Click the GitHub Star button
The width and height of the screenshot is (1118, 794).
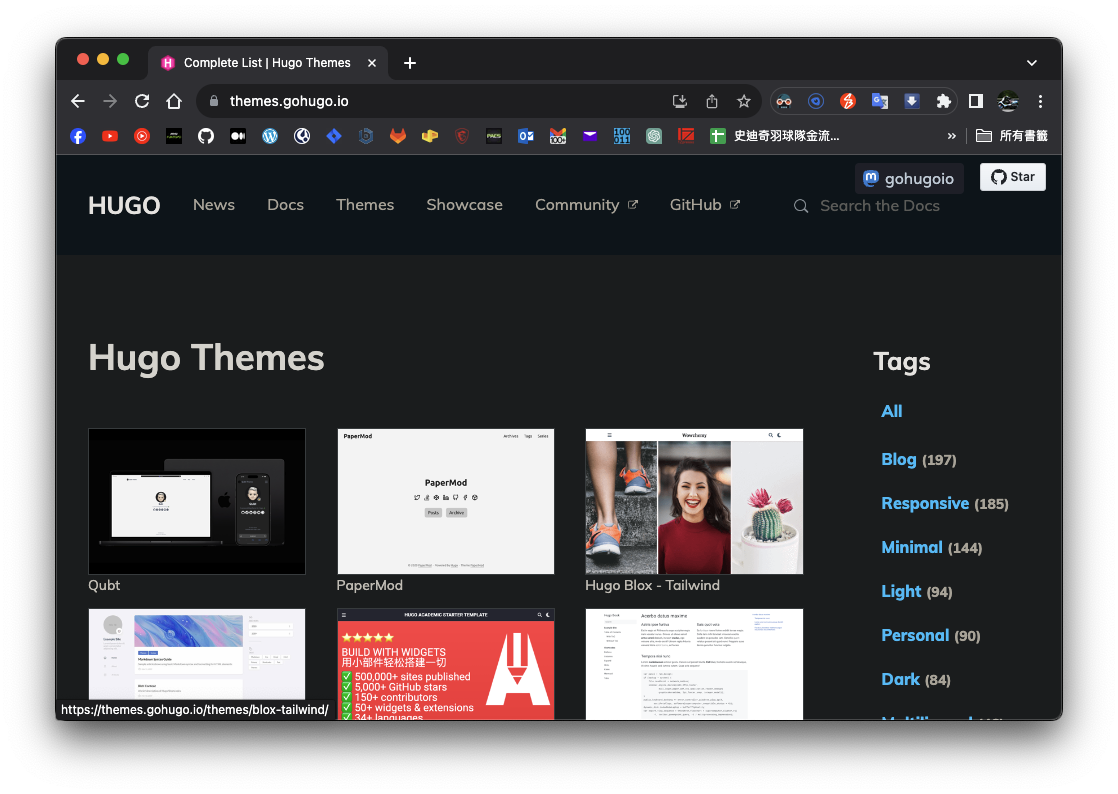click(x=1012, y=177)
